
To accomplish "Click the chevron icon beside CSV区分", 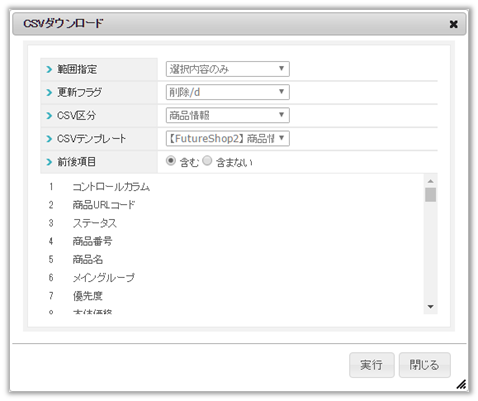I will pos(49,116).
